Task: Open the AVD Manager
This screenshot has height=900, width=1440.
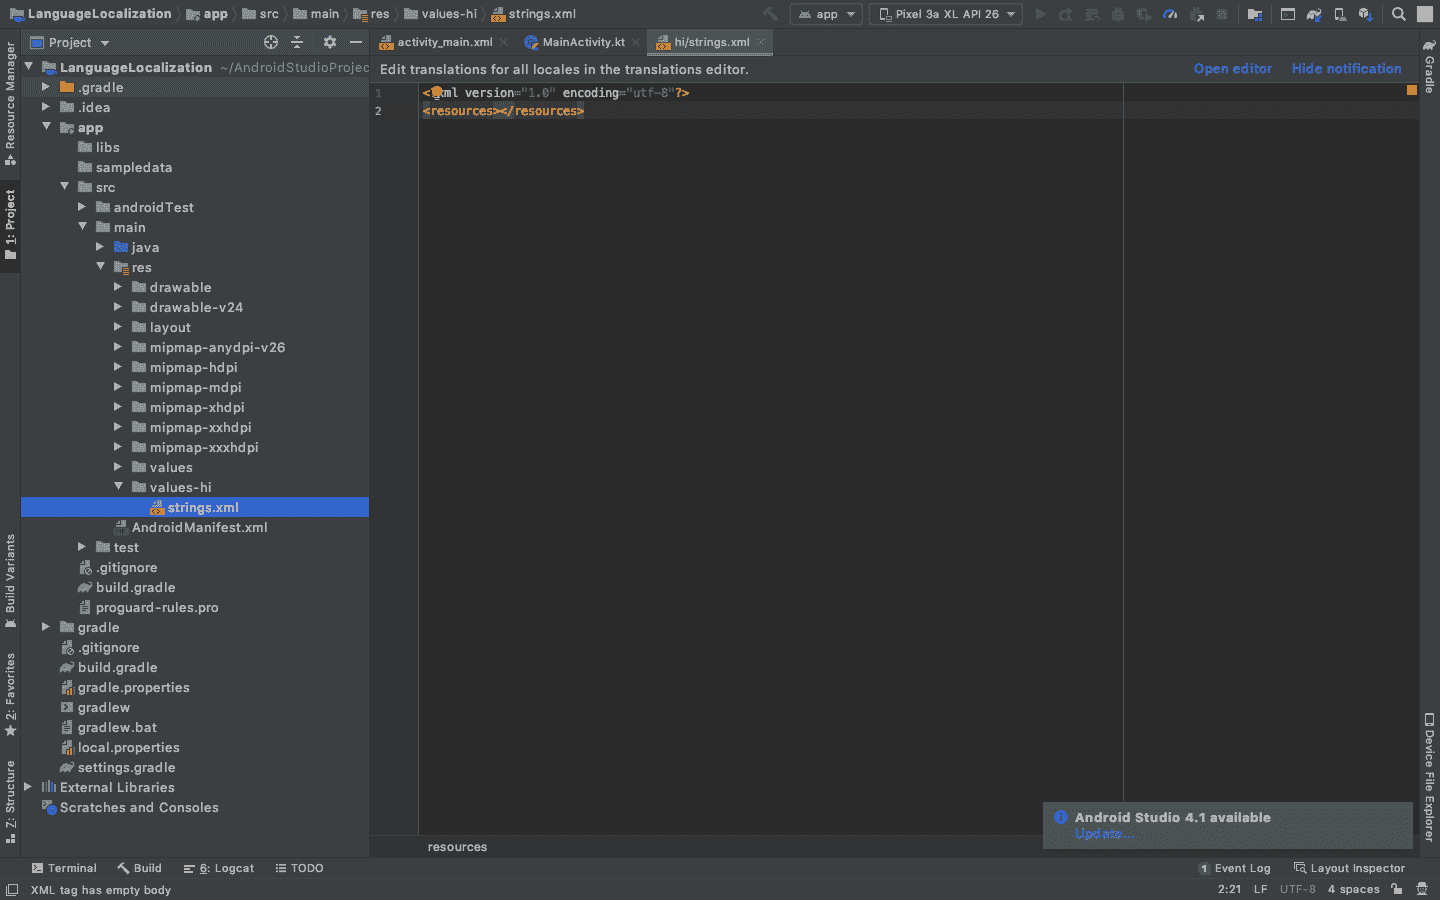Action: pos(1342,13)
